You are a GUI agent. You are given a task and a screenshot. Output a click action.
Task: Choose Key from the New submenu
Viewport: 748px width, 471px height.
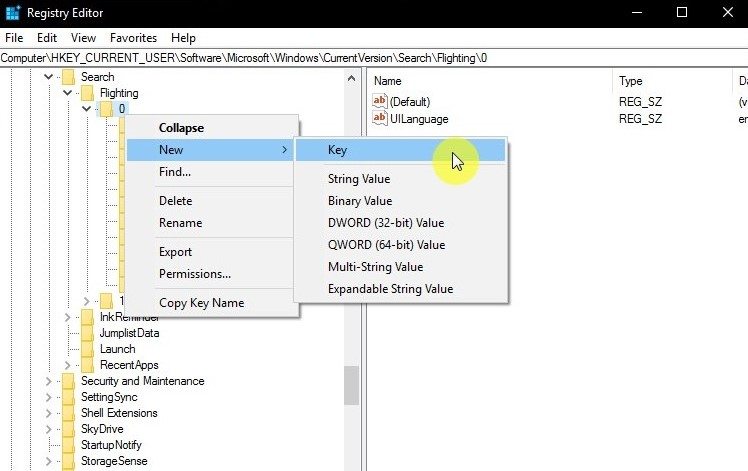[337, 150]
